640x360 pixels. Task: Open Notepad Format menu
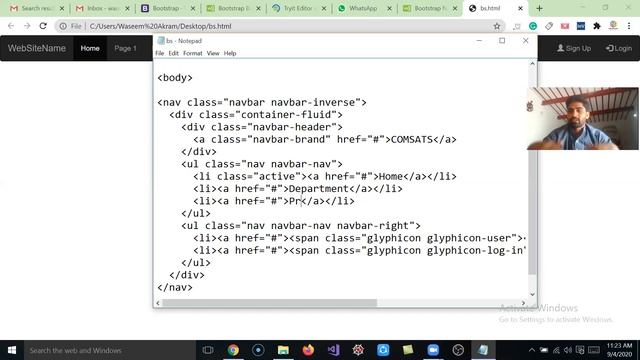[x=193, y=53]
